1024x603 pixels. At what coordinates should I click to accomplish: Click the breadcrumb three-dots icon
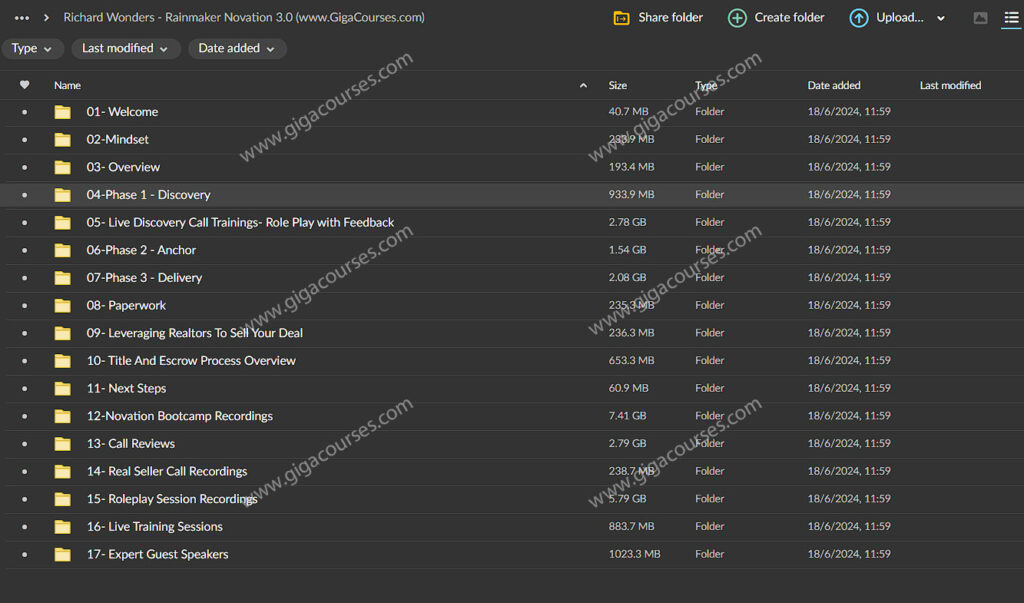pos(21,18)
